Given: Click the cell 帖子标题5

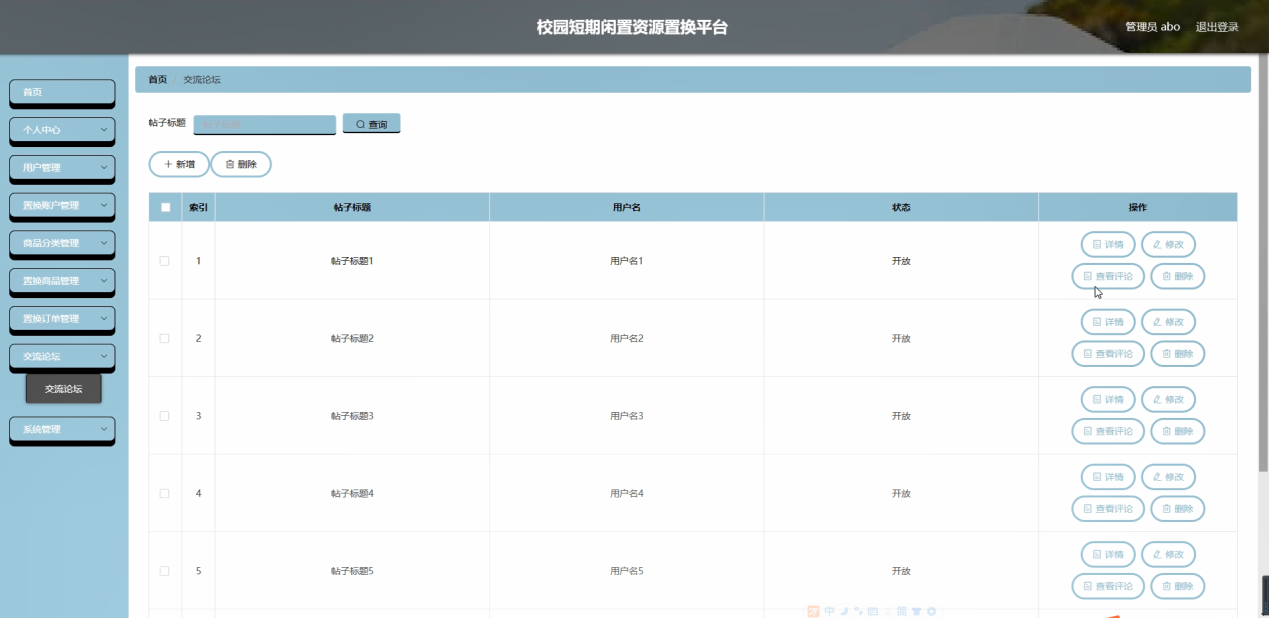Looking at the screenshot, I should 352,571.
